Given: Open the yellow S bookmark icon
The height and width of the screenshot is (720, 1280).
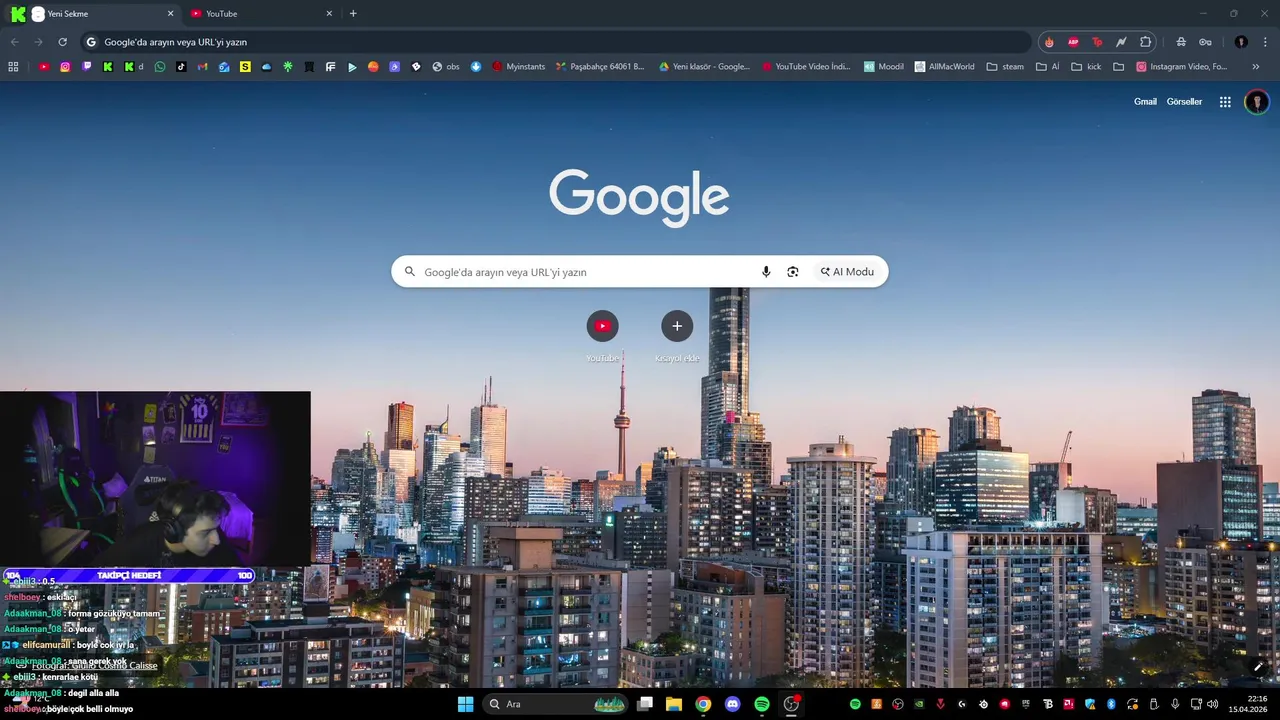Looking at the screenshot, I should (245, 67).
